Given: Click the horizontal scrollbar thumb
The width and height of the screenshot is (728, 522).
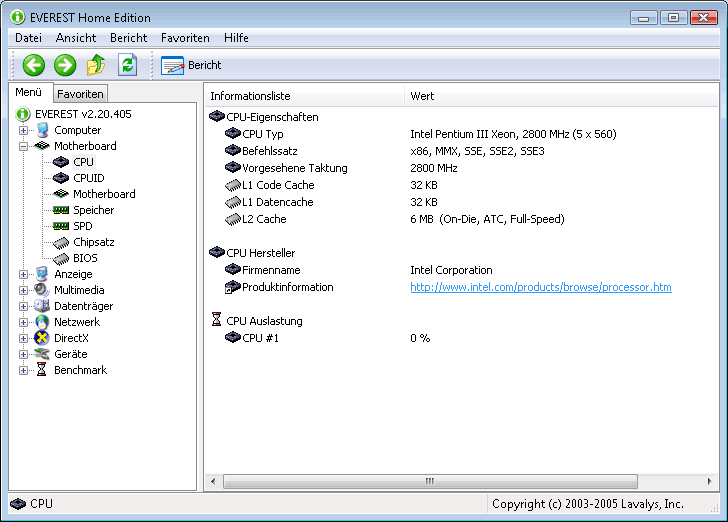Looking at the screenshot, I should (430, 481).
